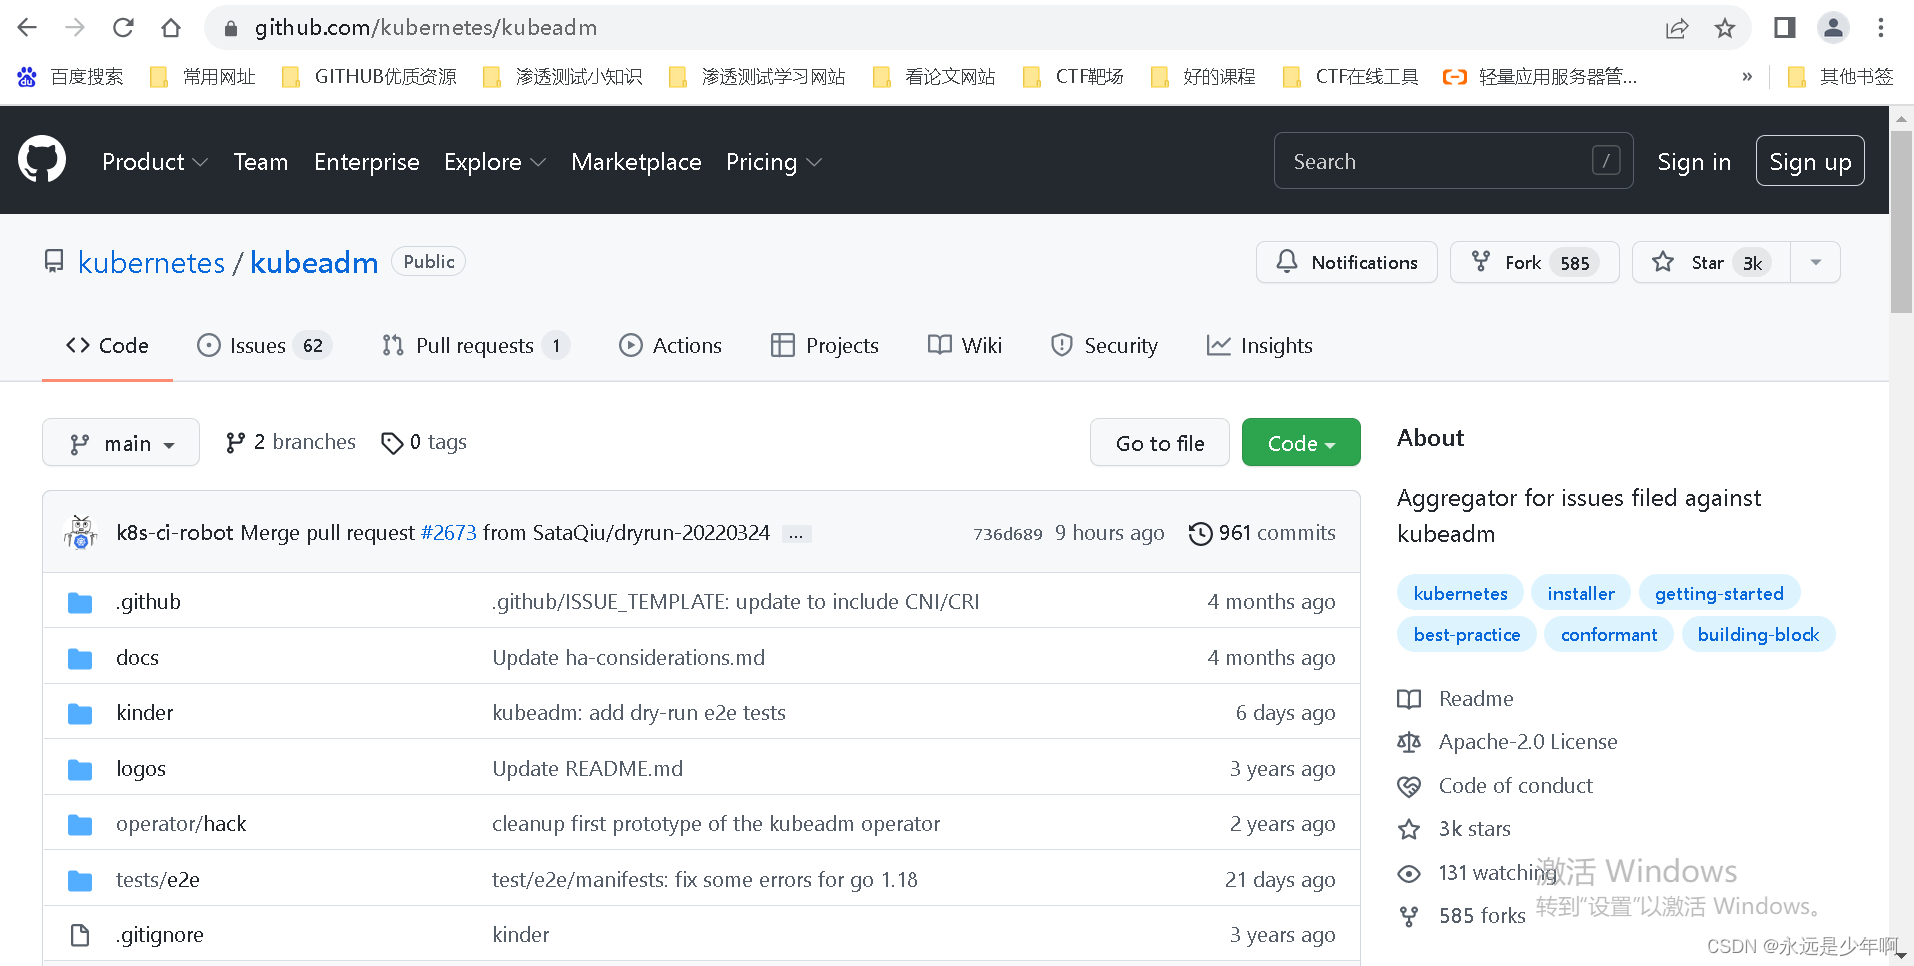Show more bookmarks with double chevron
1914x966 pixels.
click(x=1747, y=77)
